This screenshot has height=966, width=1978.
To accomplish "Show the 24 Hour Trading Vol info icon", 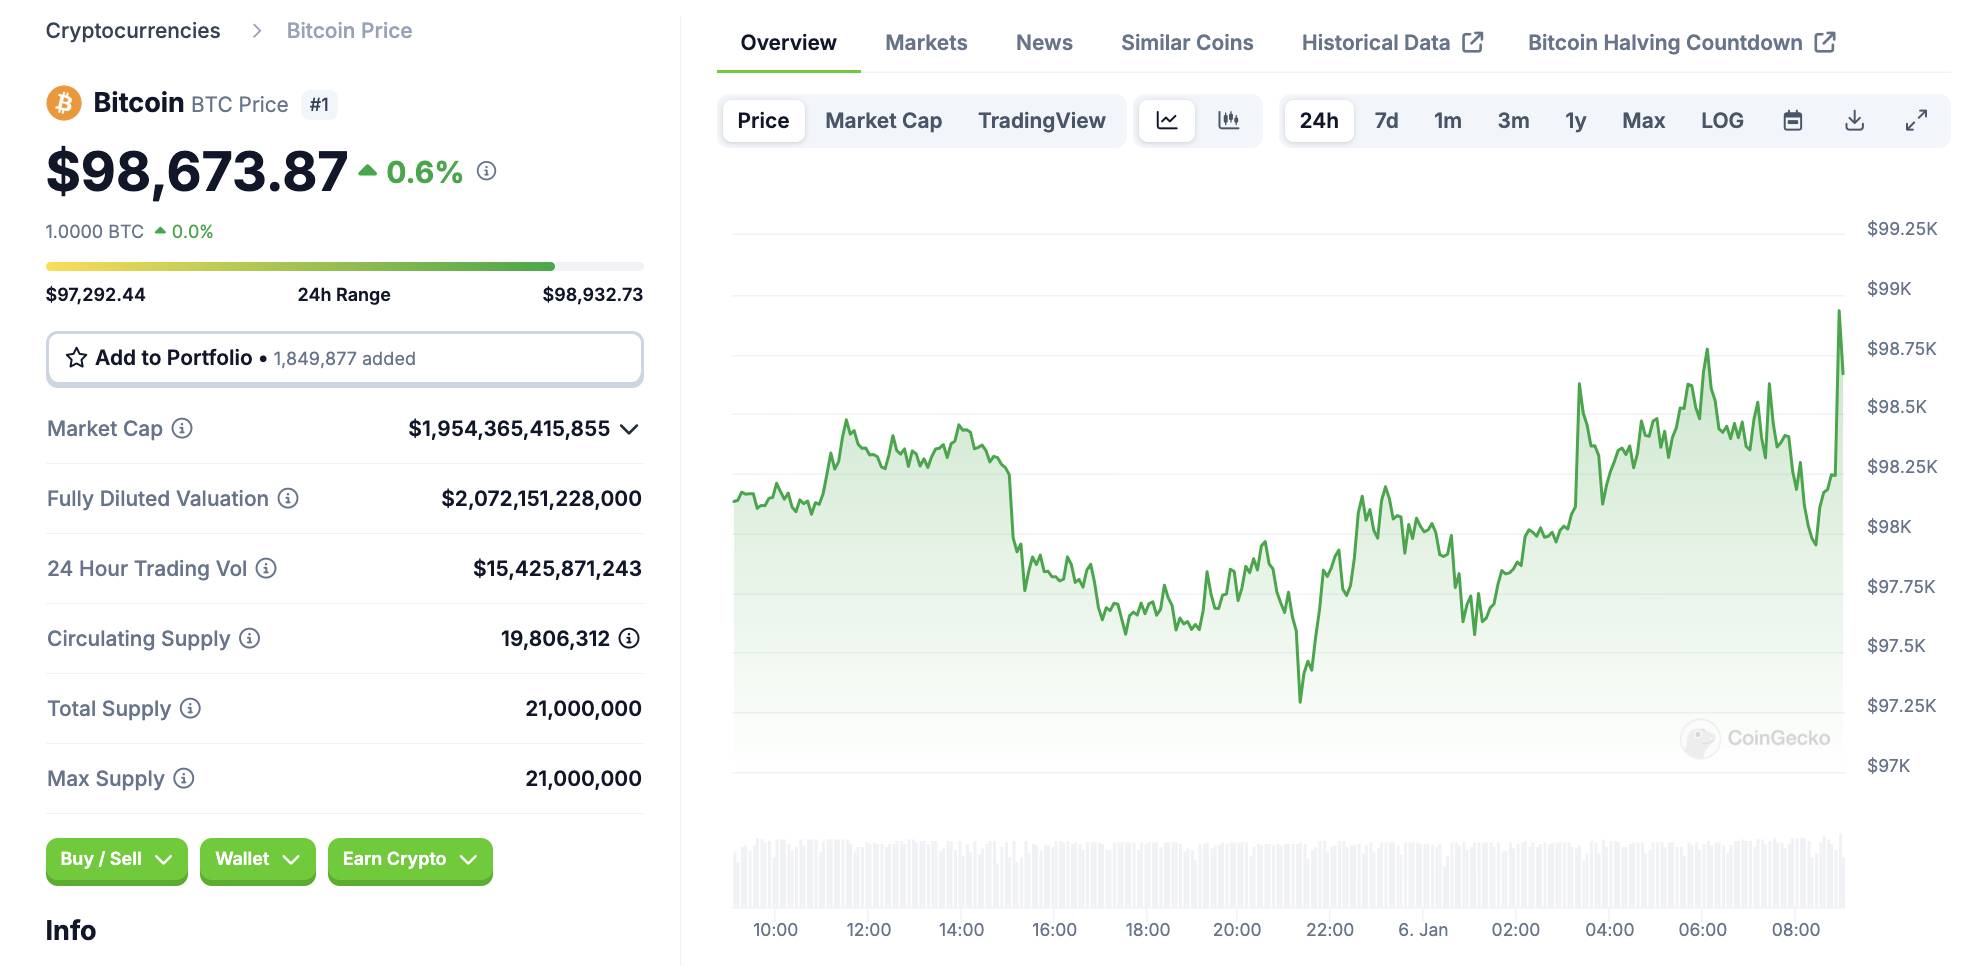I will pos(266,568).
